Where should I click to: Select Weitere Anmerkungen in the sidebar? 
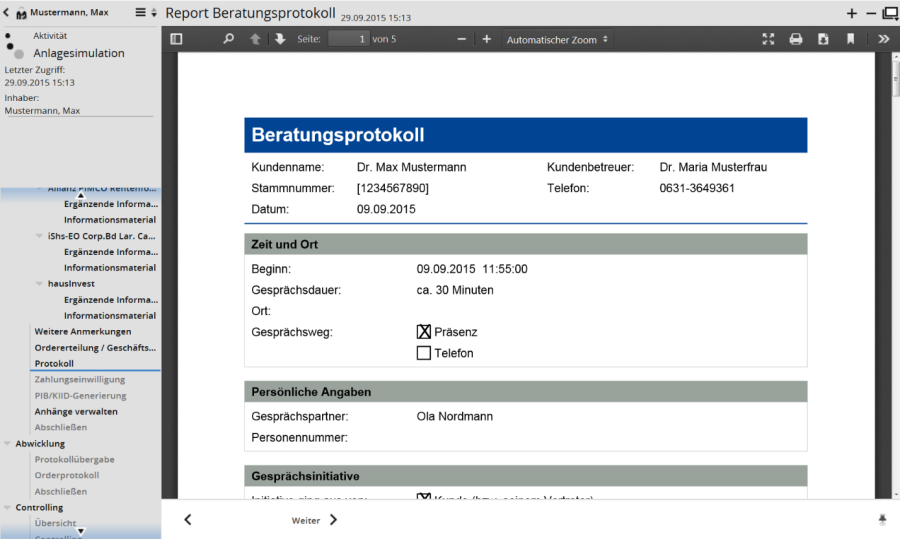82,332
